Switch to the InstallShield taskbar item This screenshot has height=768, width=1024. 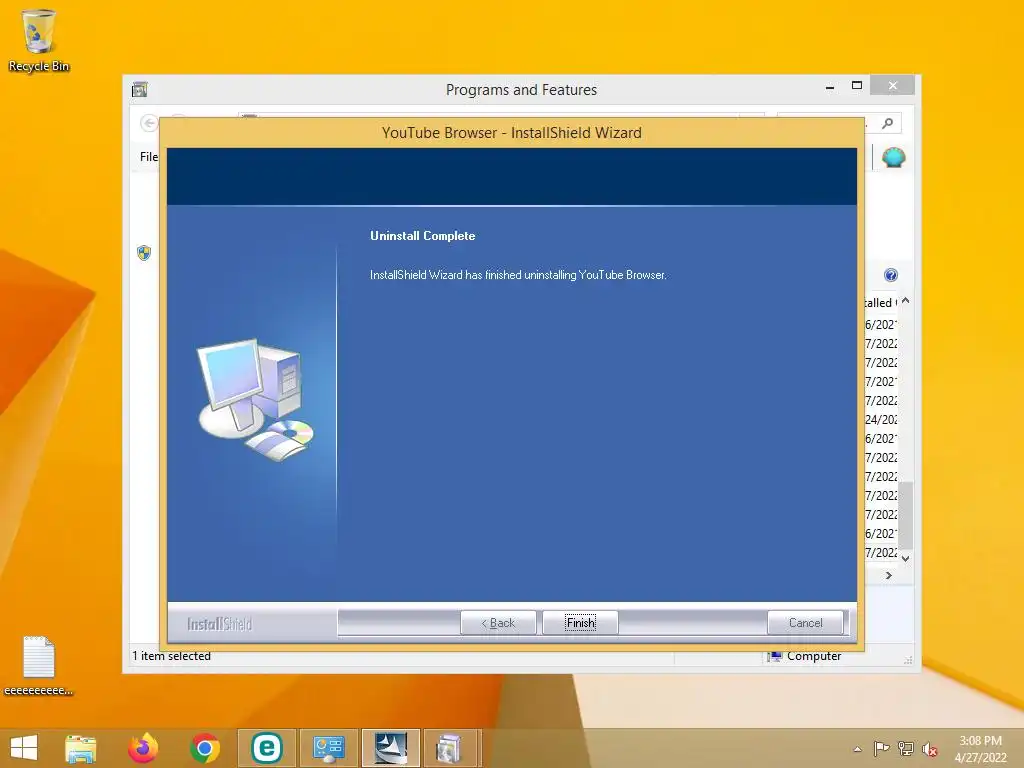(391, 748)
